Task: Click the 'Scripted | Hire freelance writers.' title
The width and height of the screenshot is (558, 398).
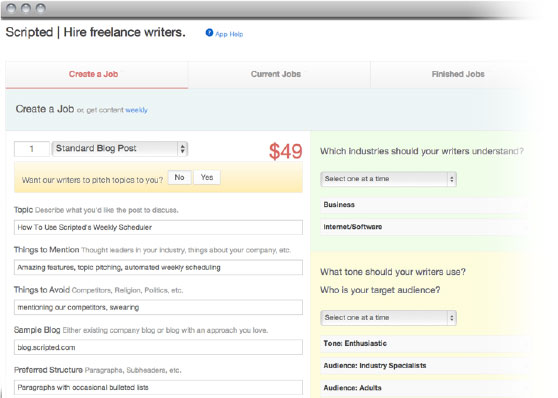Action: pyautogui.click(x=96, y=32)
